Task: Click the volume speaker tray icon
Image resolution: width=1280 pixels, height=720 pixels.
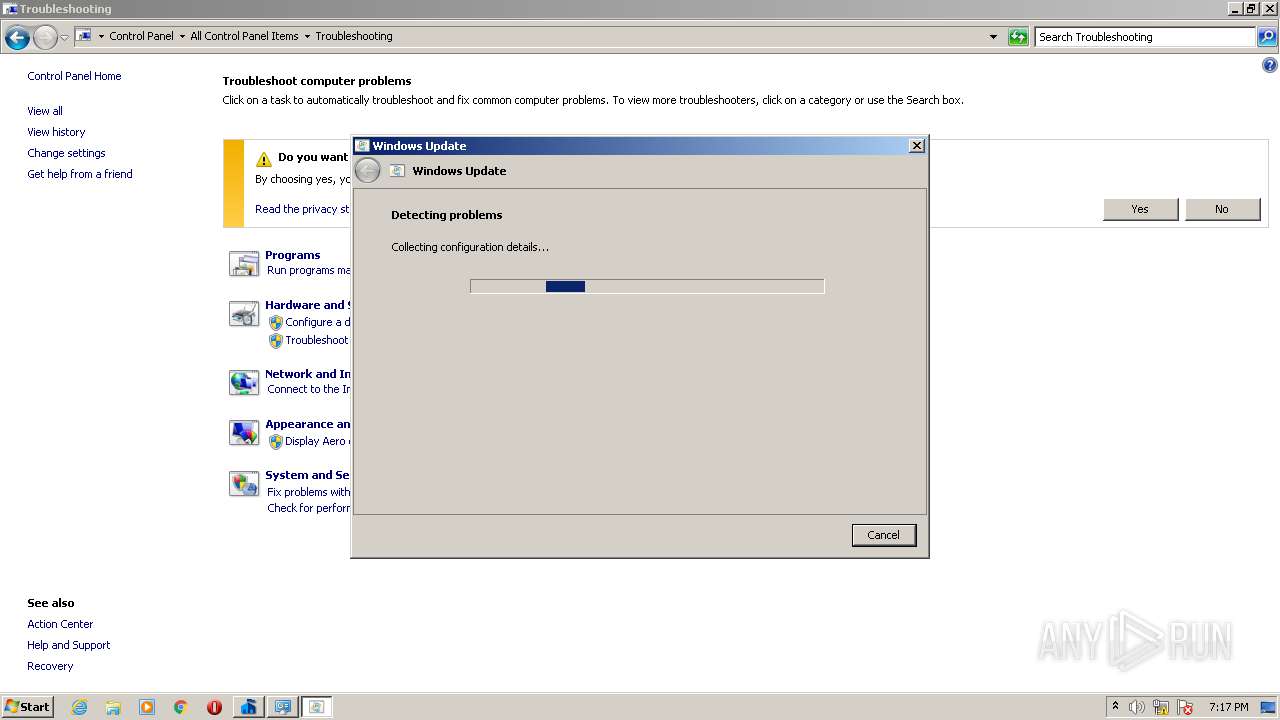Action: coord(1137,707)
